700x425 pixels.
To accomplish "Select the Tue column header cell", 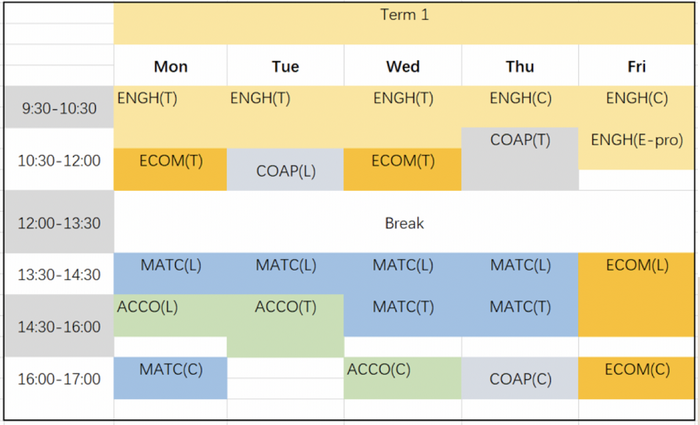I will pos(285,65).
